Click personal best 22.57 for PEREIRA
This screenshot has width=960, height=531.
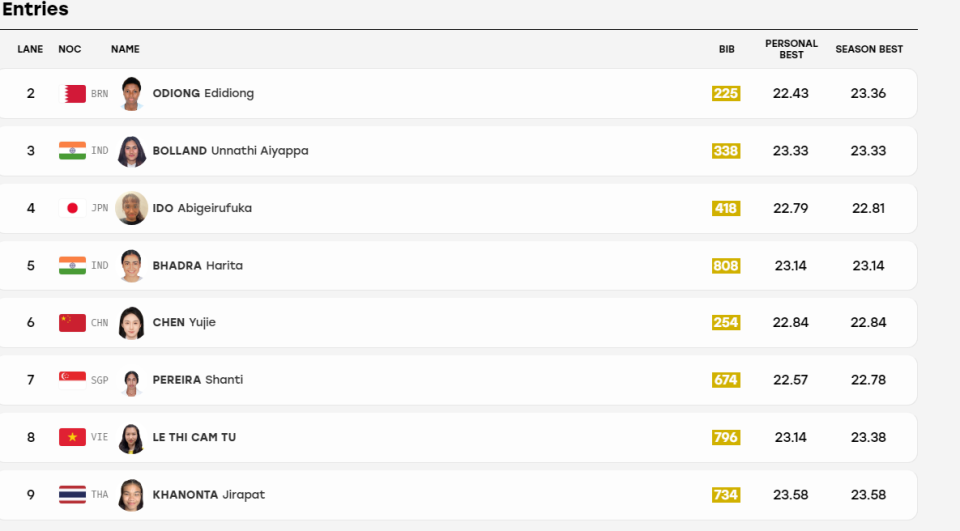pos(790,380)
